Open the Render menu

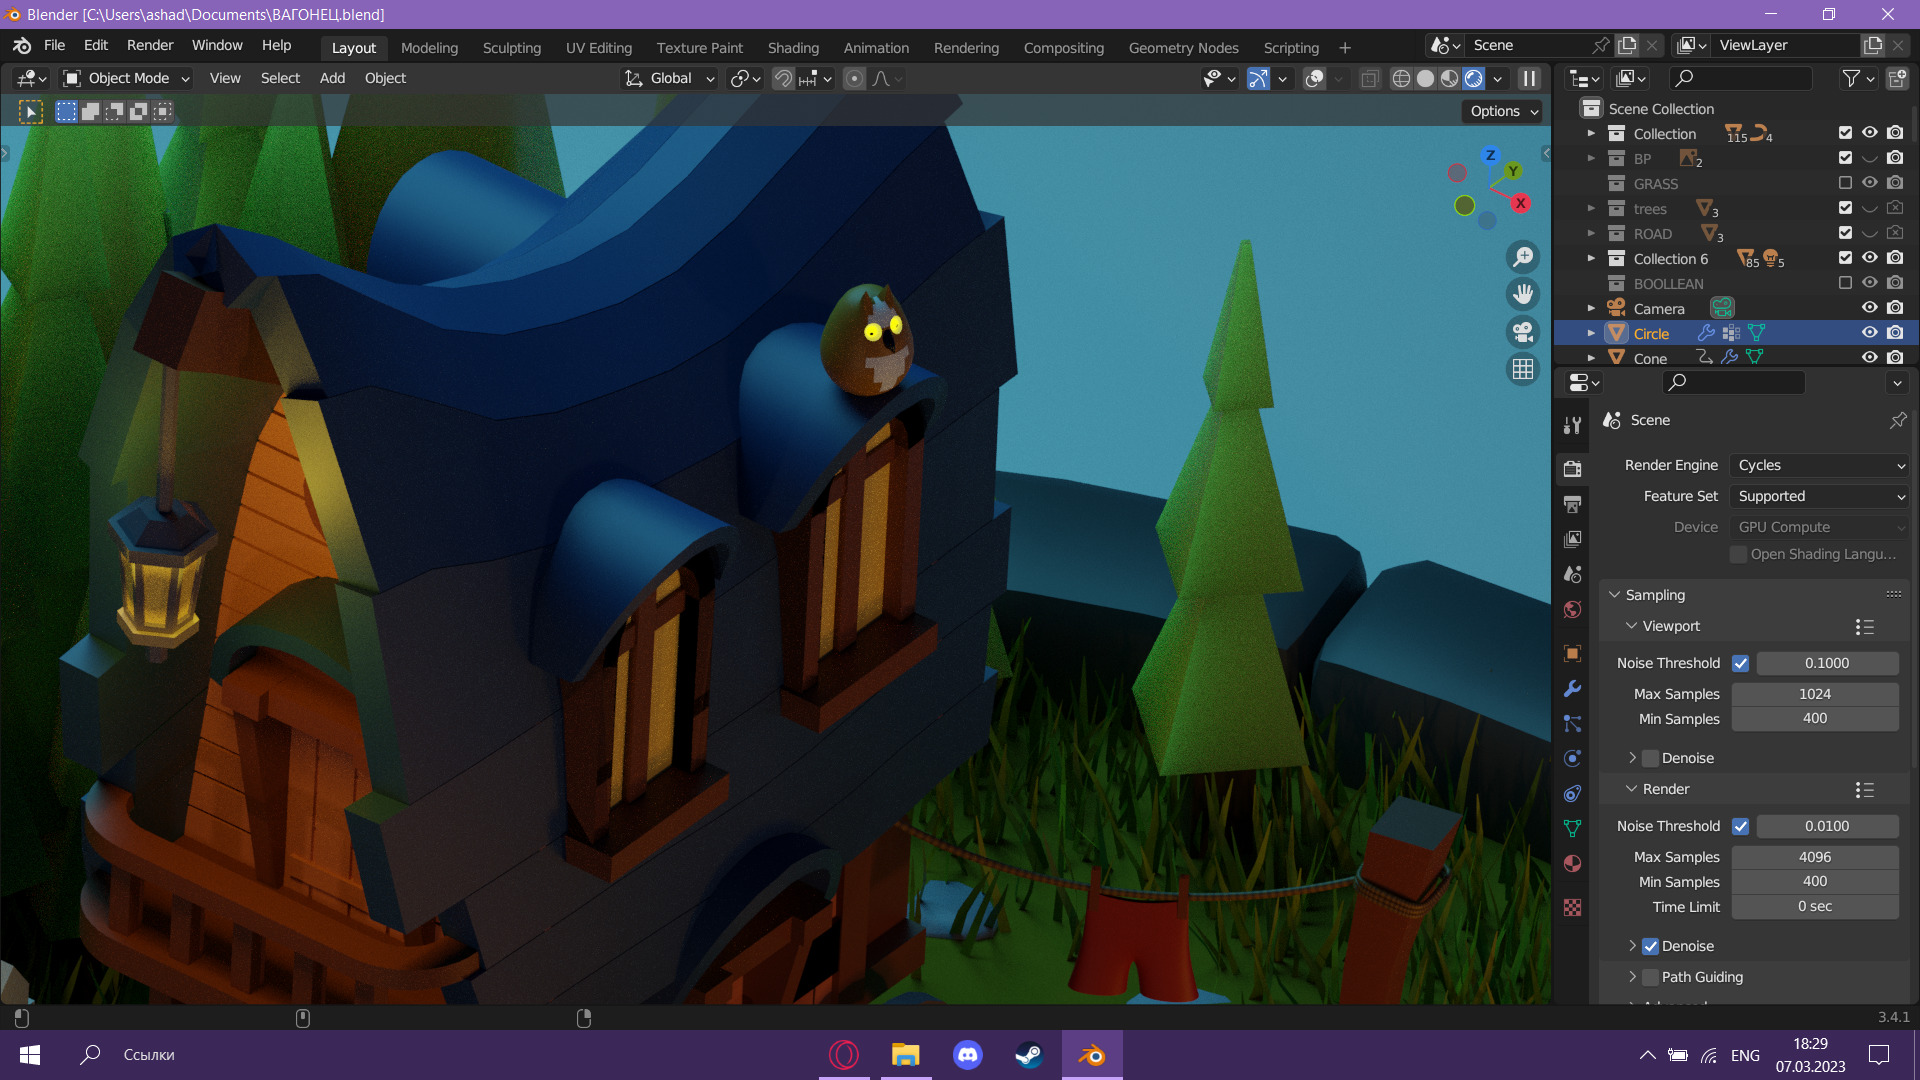coord(149,45)
